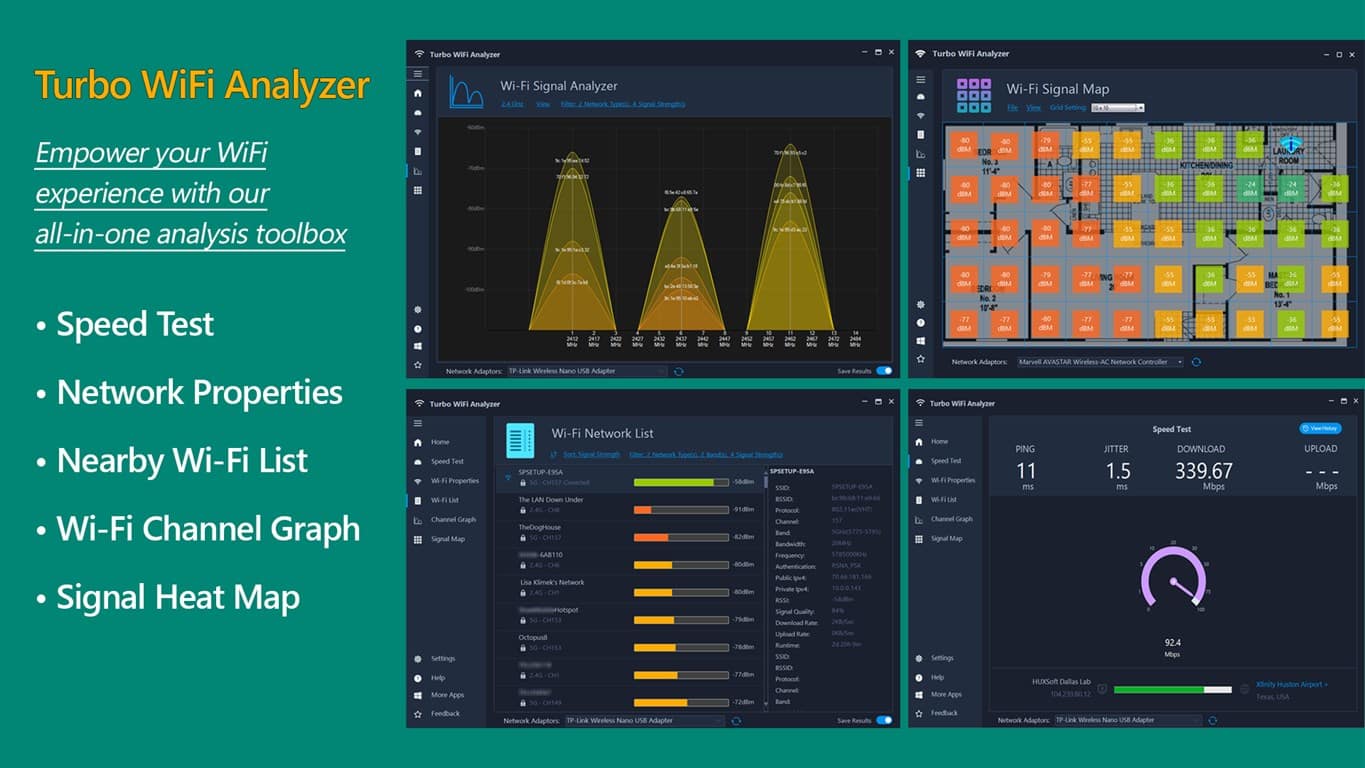
Task: Open Grid Setting size dropdown in Signal Map
Action: coord(1117,108)
